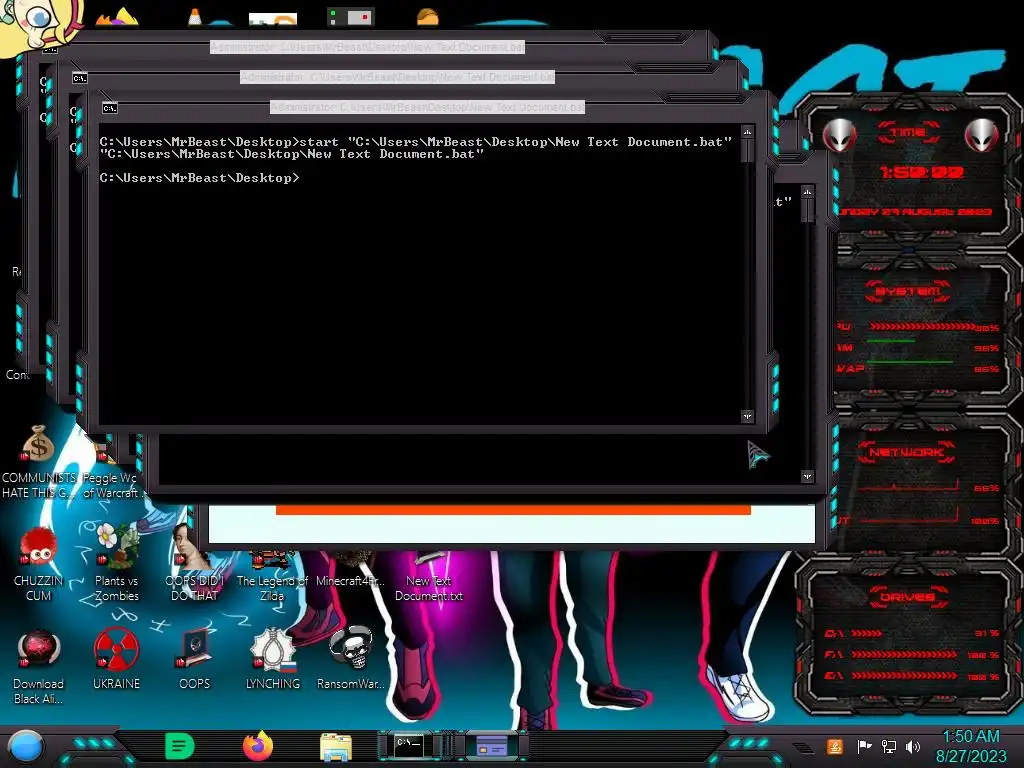Click the SWAP usage bar in SYSTEM
Image resolution: width=1024 pixels, height=768 pixels.
(911, 362)
